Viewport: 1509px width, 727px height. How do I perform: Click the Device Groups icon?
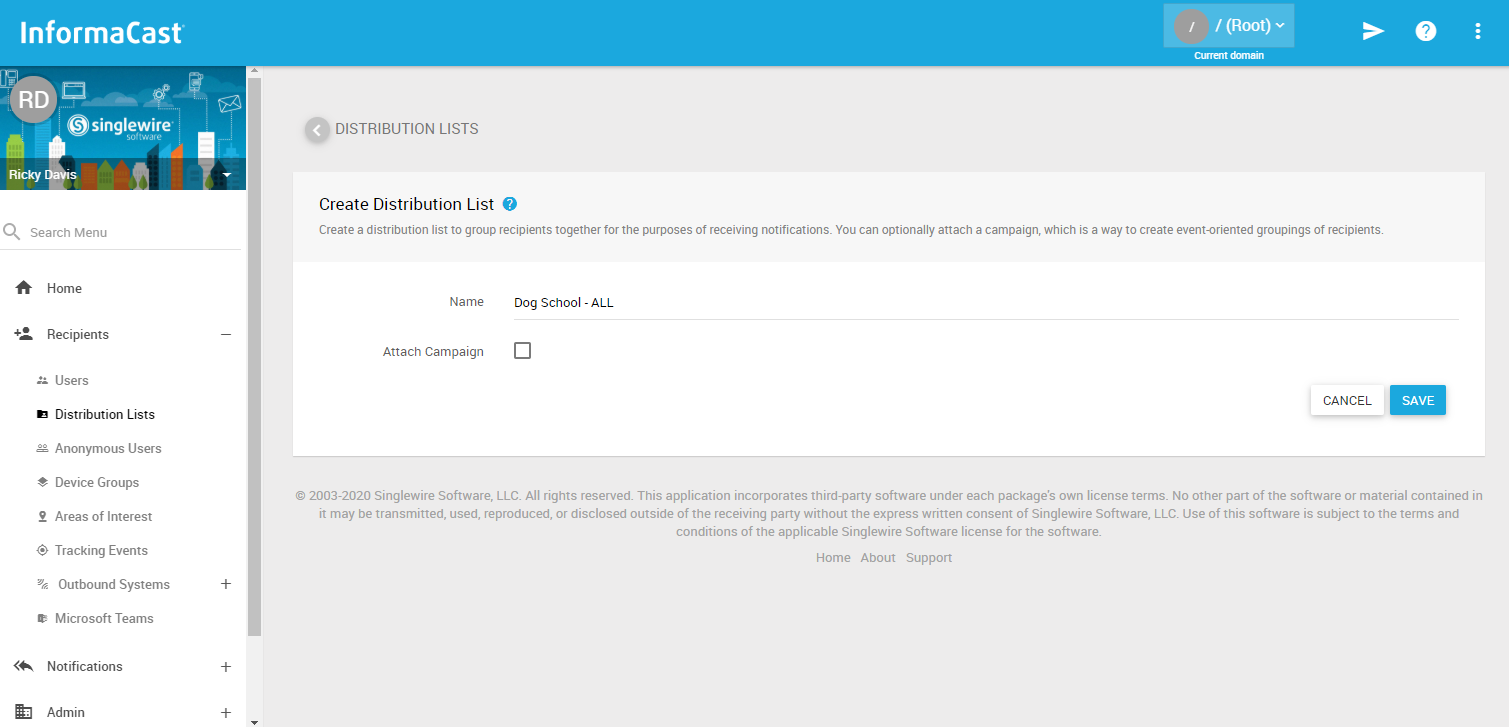41,482
